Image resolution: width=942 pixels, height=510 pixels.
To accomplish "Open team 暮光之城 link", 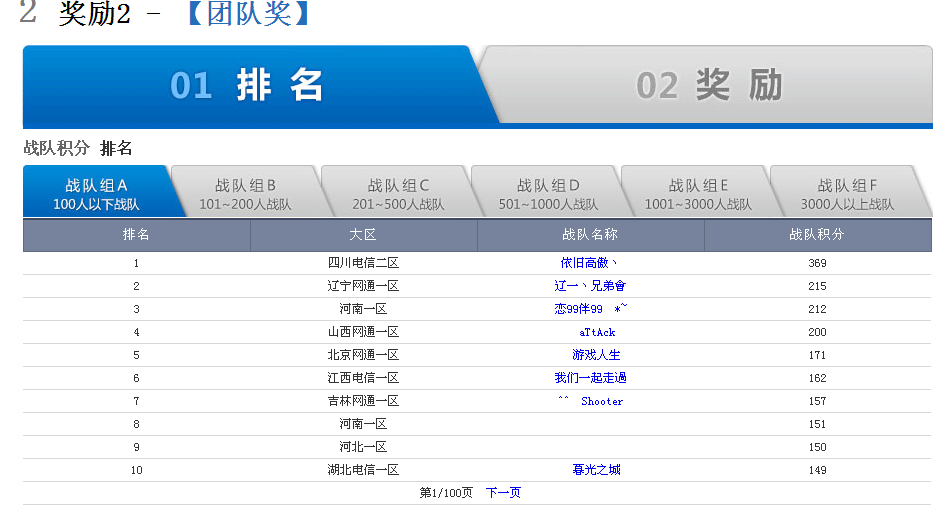I will 596,470.
